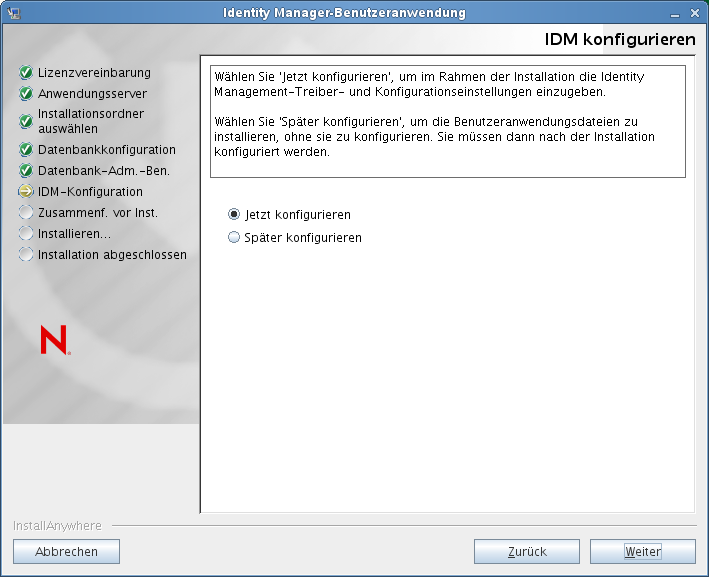The image size is (709, 577).
Task: Click the window icon in the title bar
Action: click(14, 13)
